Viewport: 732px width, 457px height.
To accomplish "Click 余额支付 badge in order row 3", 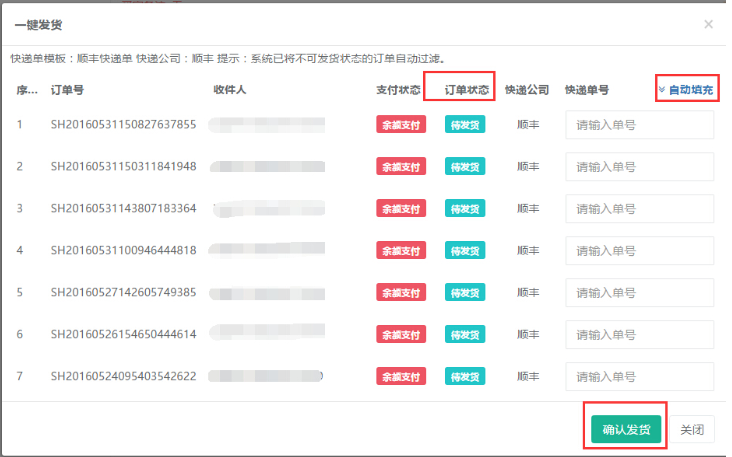I will (401, 209).
